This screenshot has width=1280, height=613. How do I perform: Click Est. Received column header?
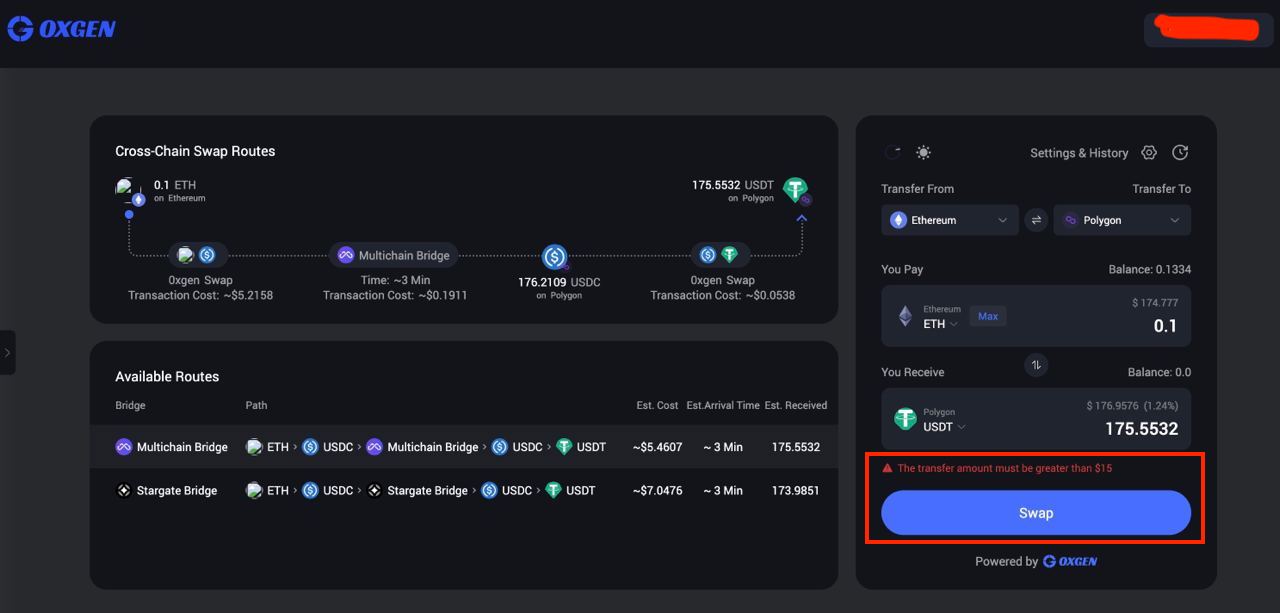coord(796,405)
